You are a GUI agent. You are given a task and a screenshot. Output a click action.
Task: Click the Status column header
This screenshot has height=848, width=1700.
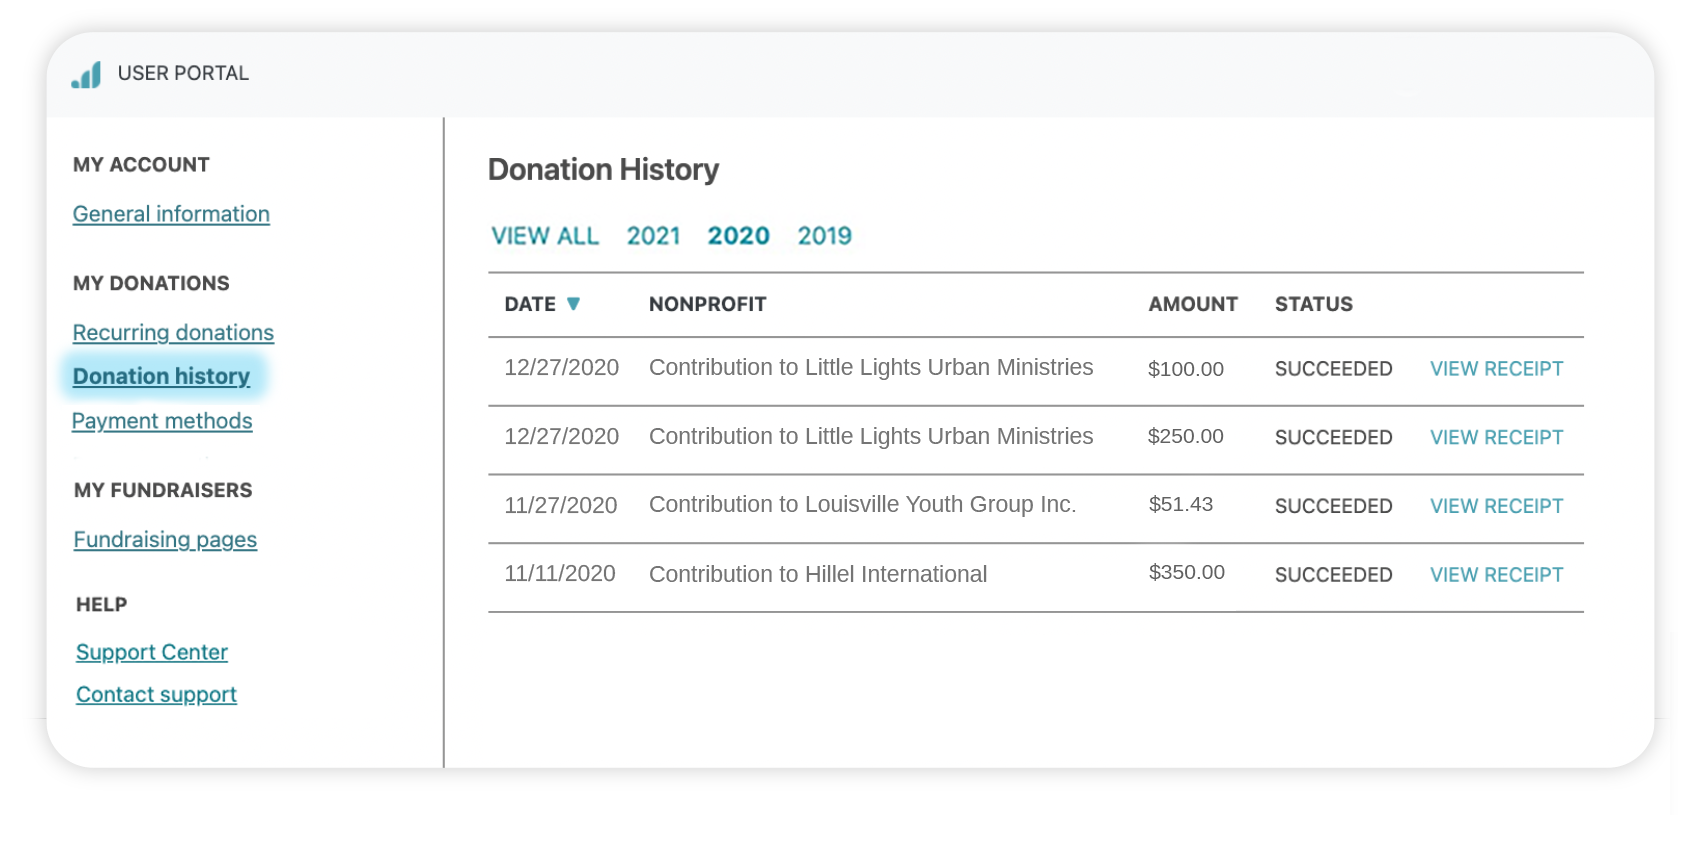1313,304
